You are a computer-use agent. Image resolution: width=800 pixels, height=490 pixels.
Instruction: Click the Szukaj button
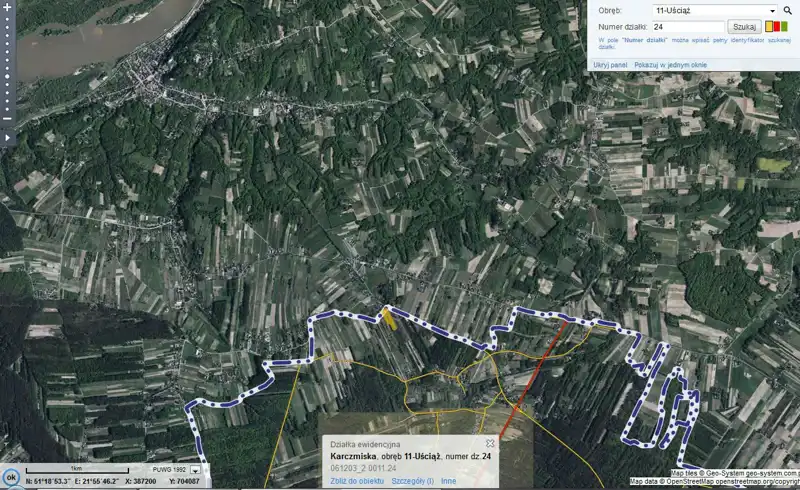[744, 27]
